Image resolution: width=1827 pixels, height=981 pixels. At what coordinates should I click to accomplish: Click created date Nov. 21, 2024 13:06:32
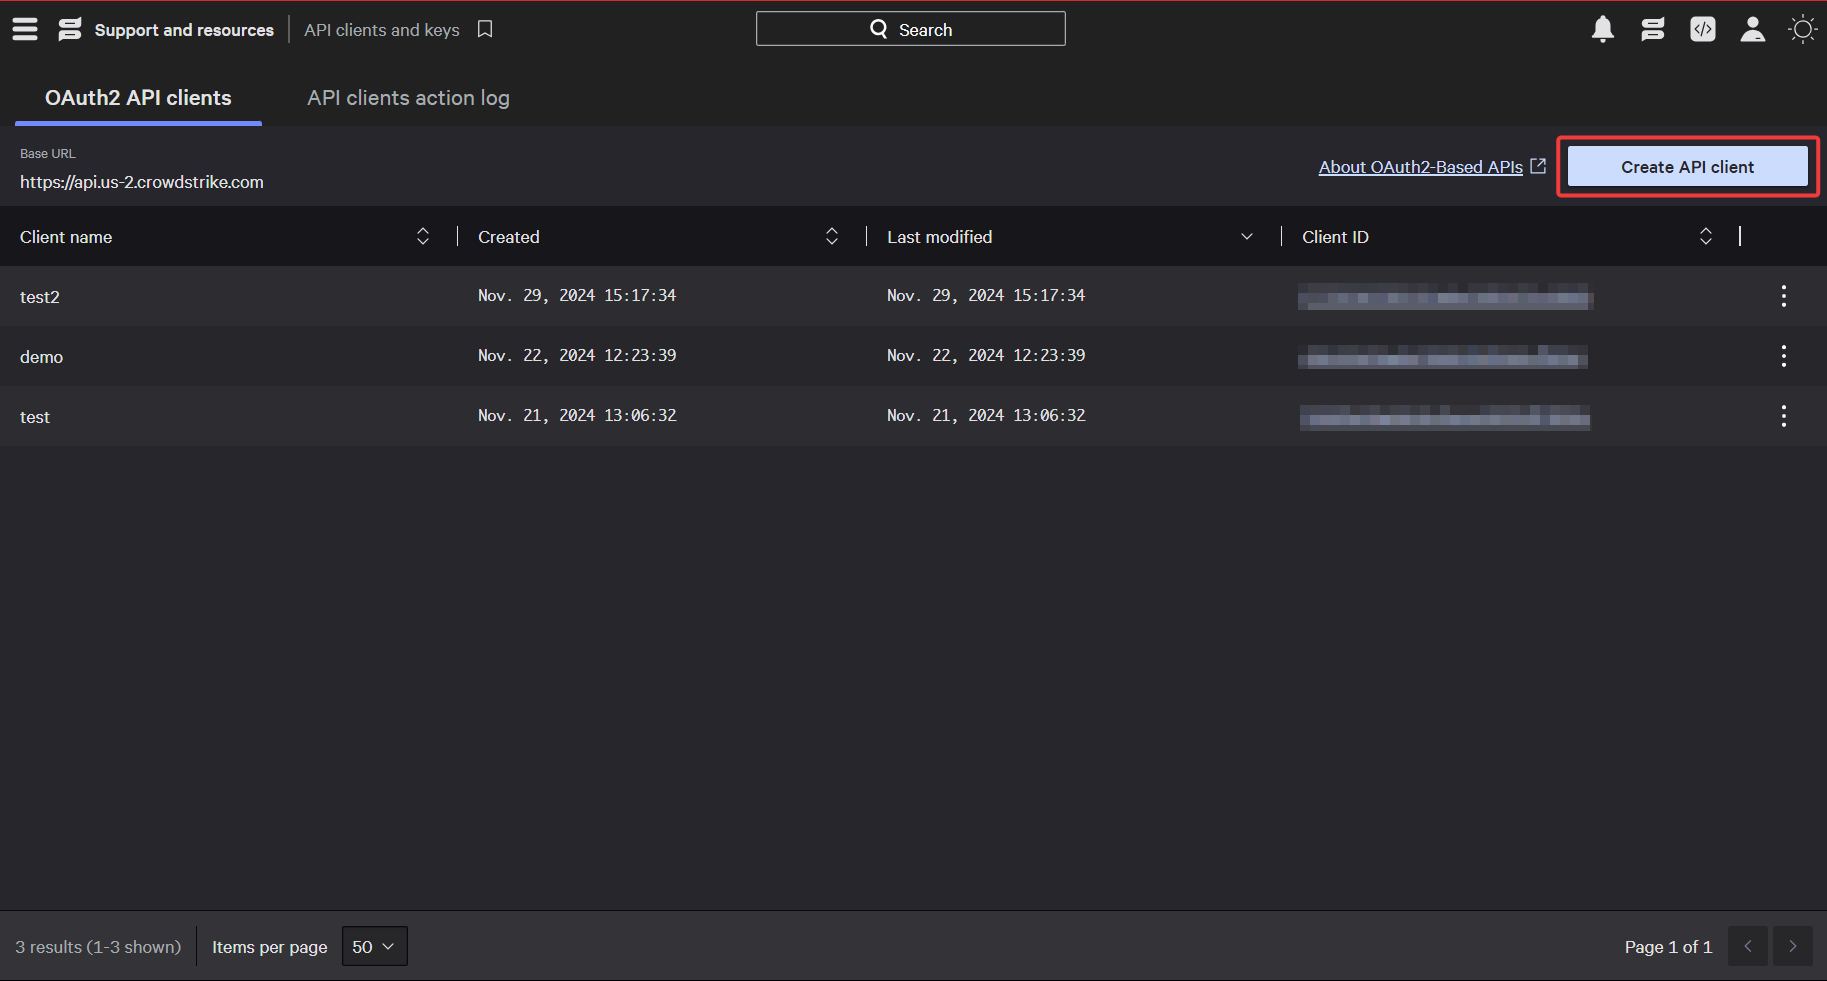tap(577, 415)
